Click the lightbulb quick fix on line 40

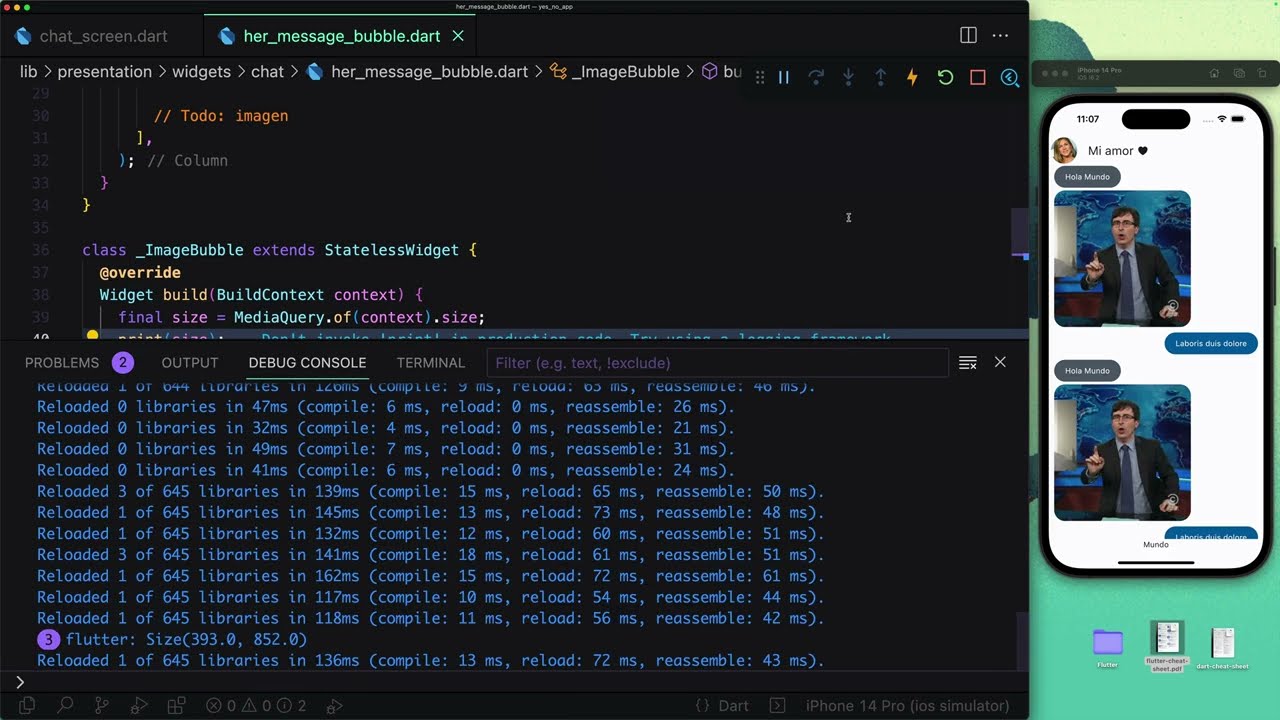(92, 338)
